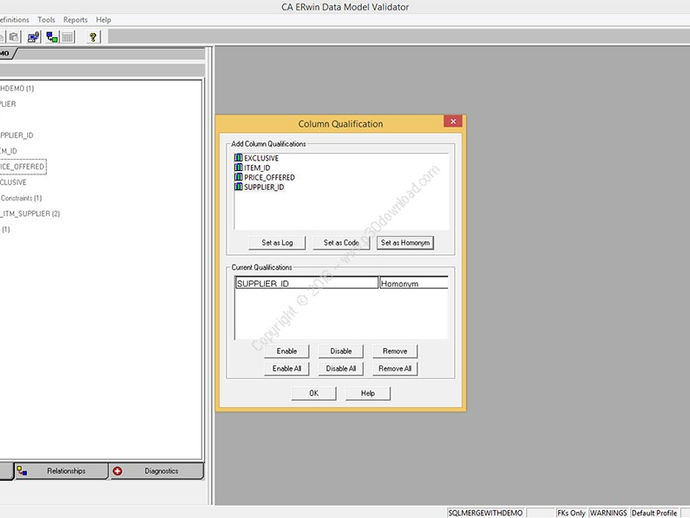Click the red Diagnostics tab icon

117,471
